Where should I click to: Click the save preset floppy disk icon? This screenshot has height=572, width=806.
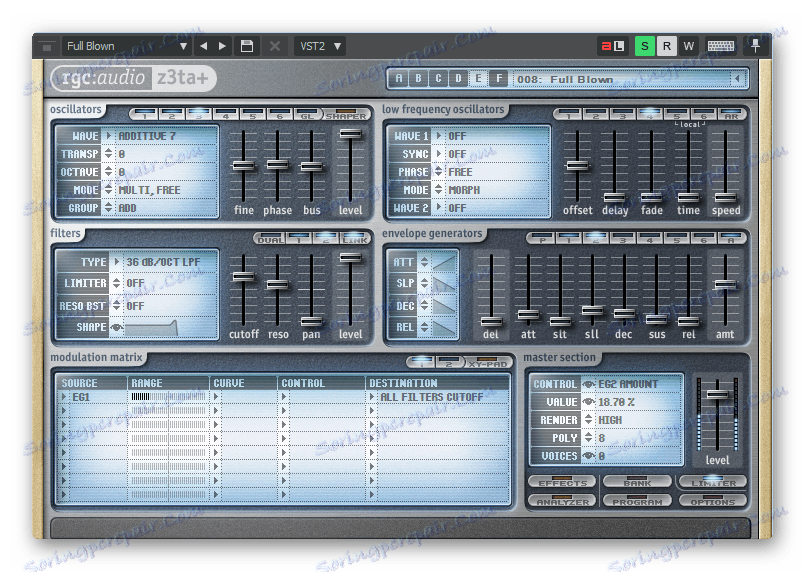tap(247, 46)
